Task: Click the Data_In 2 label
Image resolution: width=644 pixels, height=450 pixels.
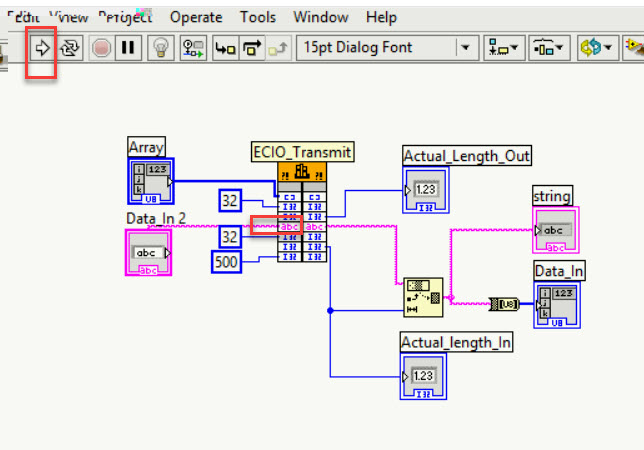Action: tap(156, 218)
